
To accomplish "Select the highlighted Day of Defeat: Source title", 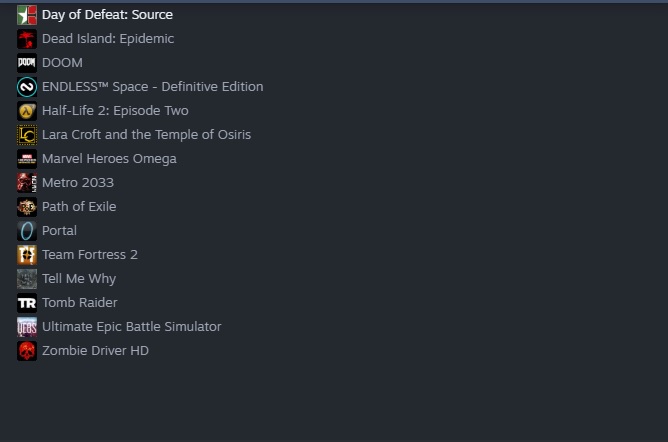I will click(x=107, y=15).
